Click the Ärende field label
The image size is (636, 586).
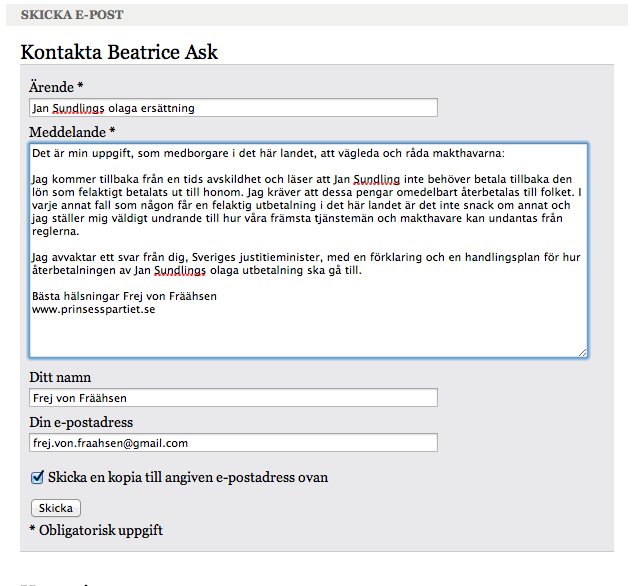pyautogui.click(x=56, y=87)
